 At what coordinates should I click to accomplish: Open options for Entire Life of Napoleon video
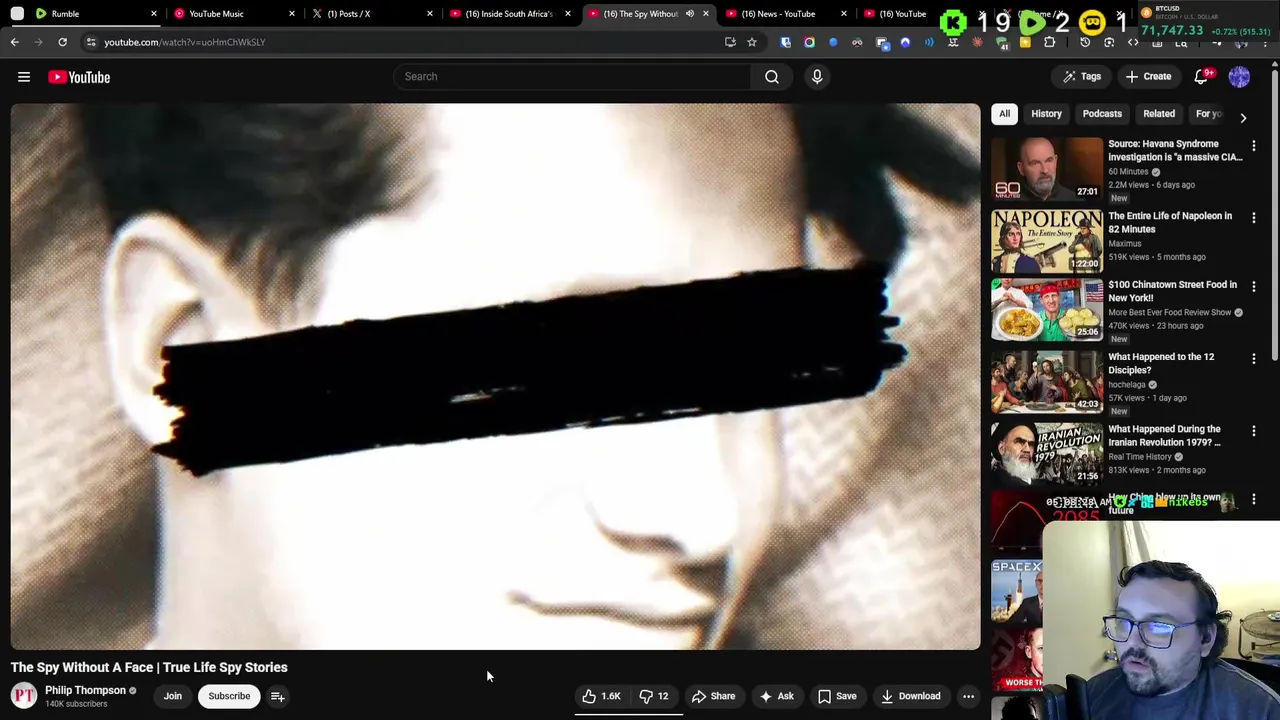[1254, 218]
